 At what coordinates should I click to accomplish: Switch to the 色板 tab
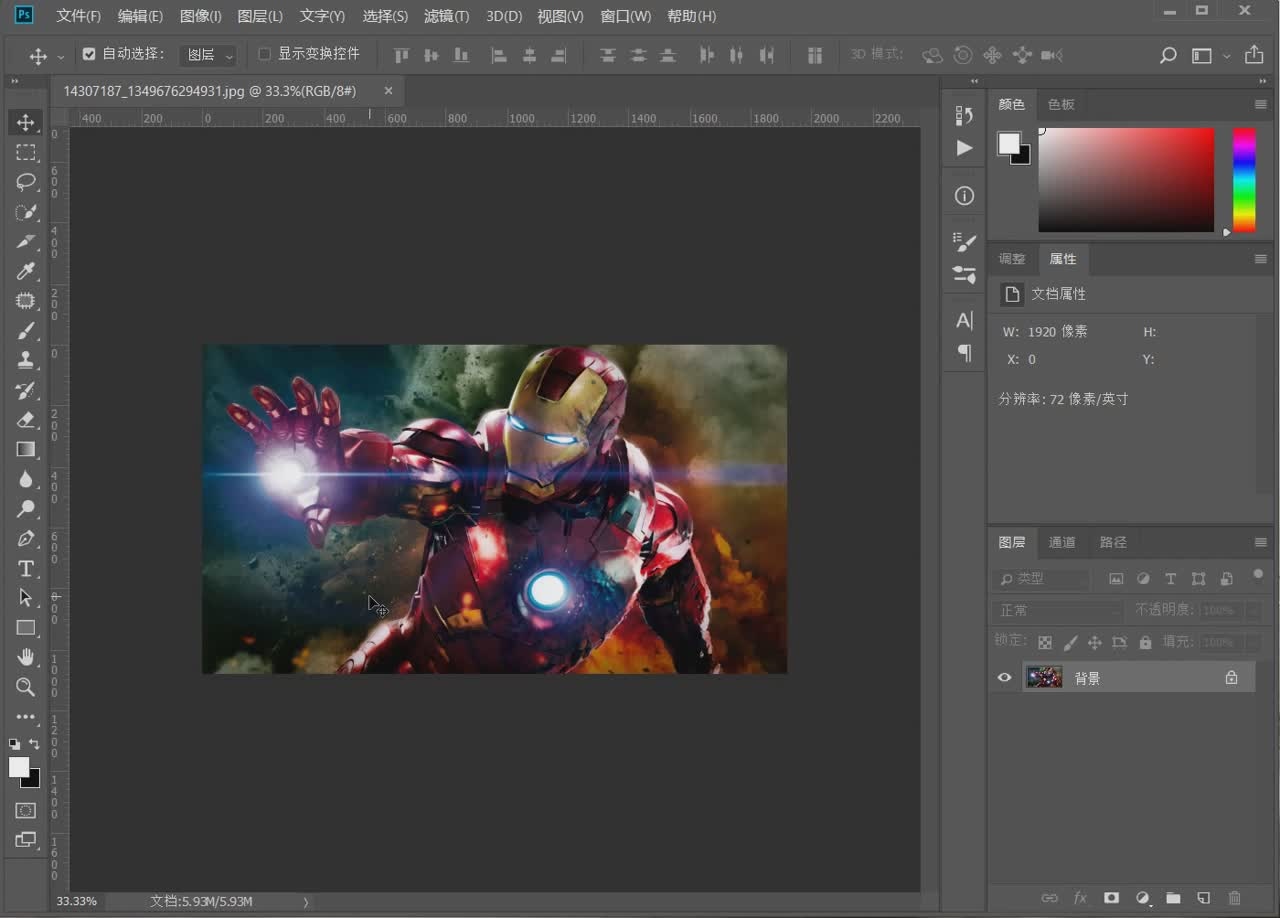pos(1062,104)
